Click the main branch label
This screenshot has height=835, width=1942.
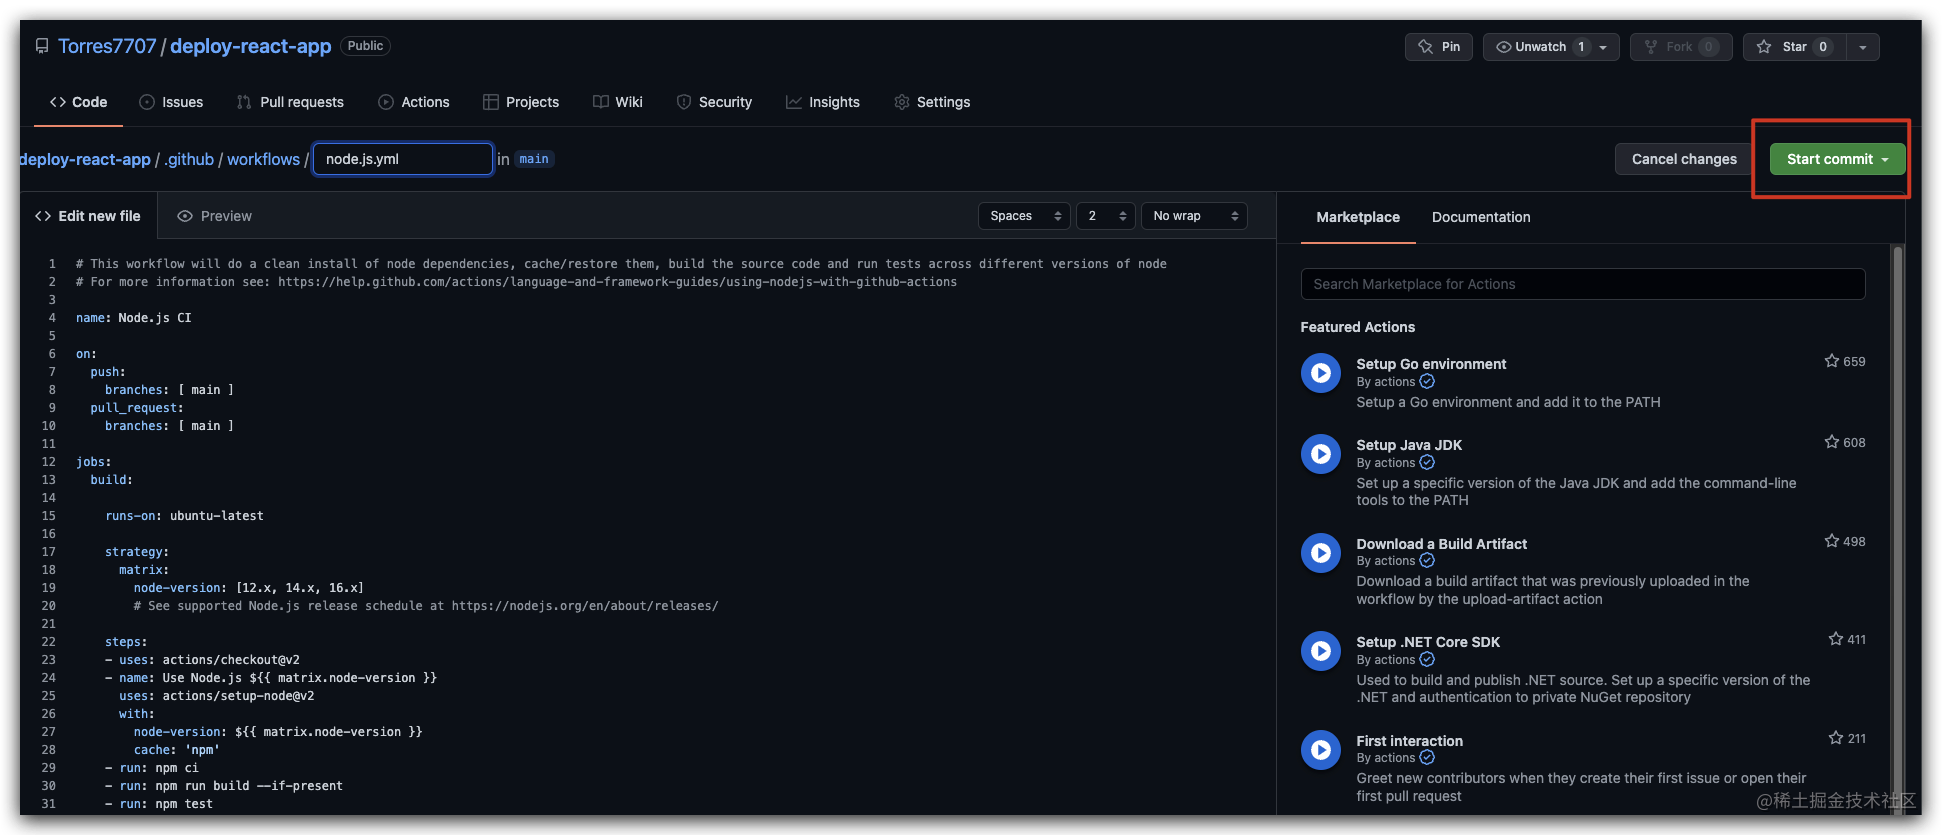pos(534,159)
